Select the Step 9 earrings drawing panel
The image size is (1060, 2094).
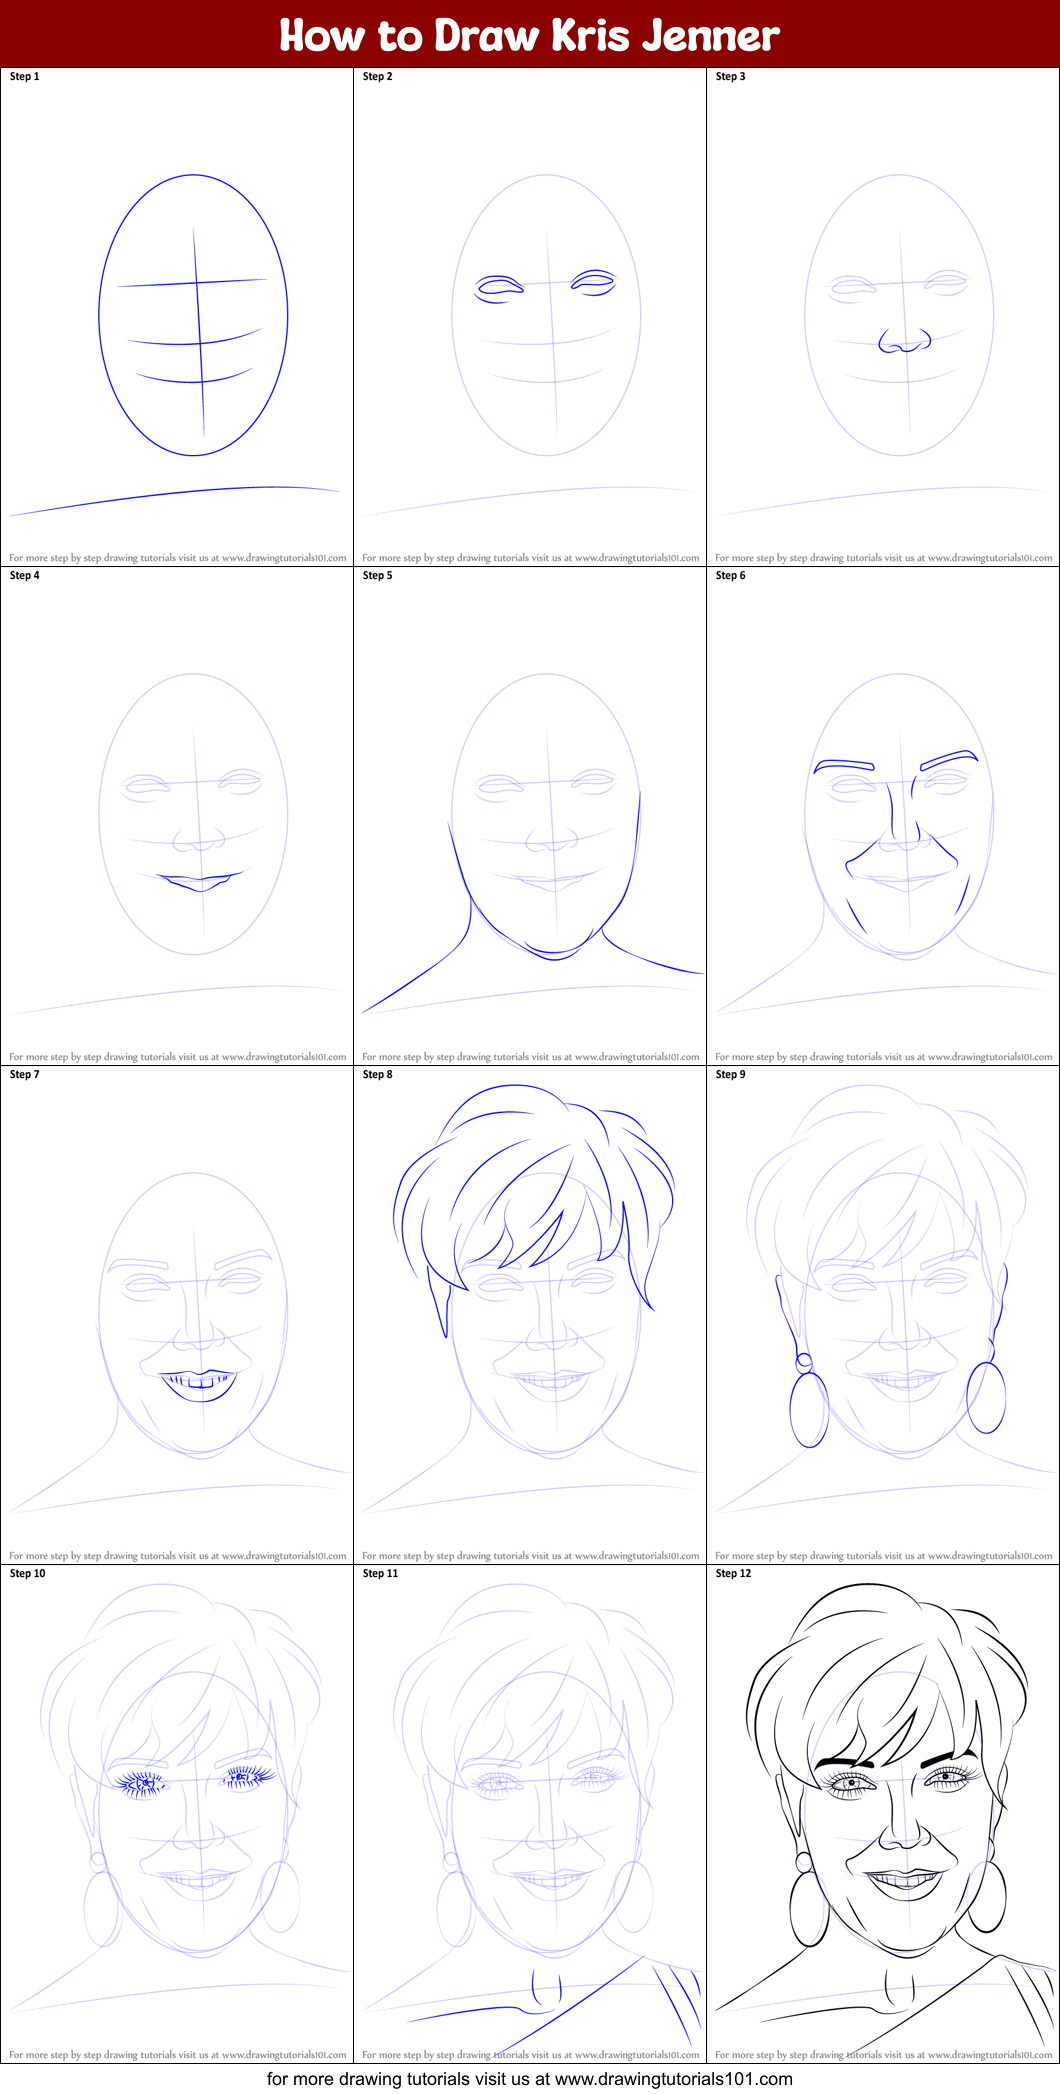click(x=883, y=1315)
